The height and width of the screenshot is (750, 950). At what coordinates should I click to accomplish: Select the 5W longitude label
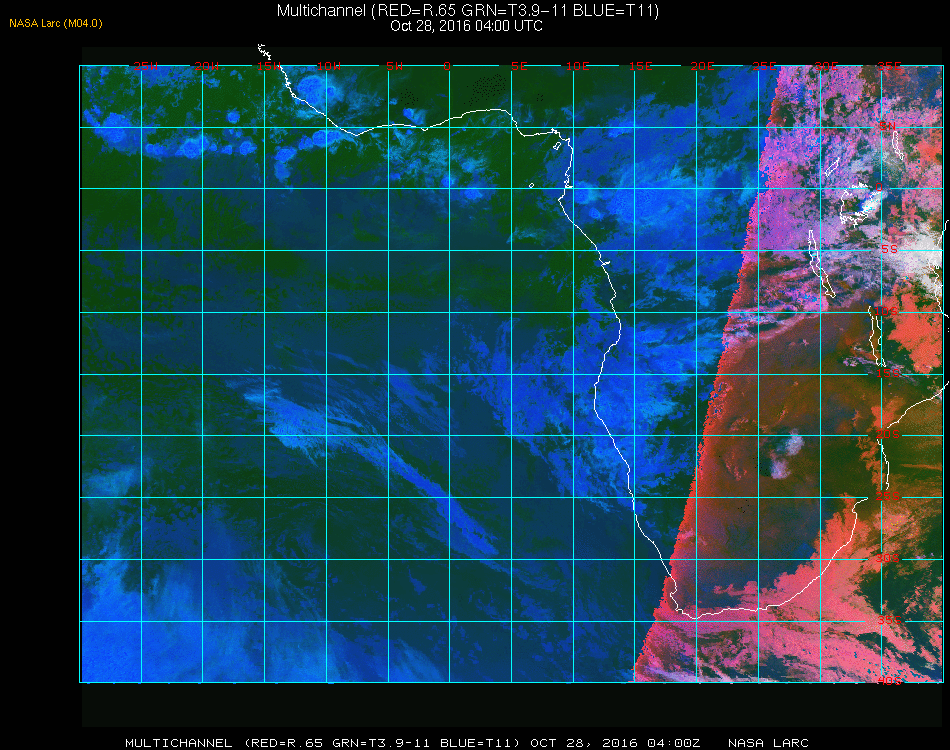[394, 66]
